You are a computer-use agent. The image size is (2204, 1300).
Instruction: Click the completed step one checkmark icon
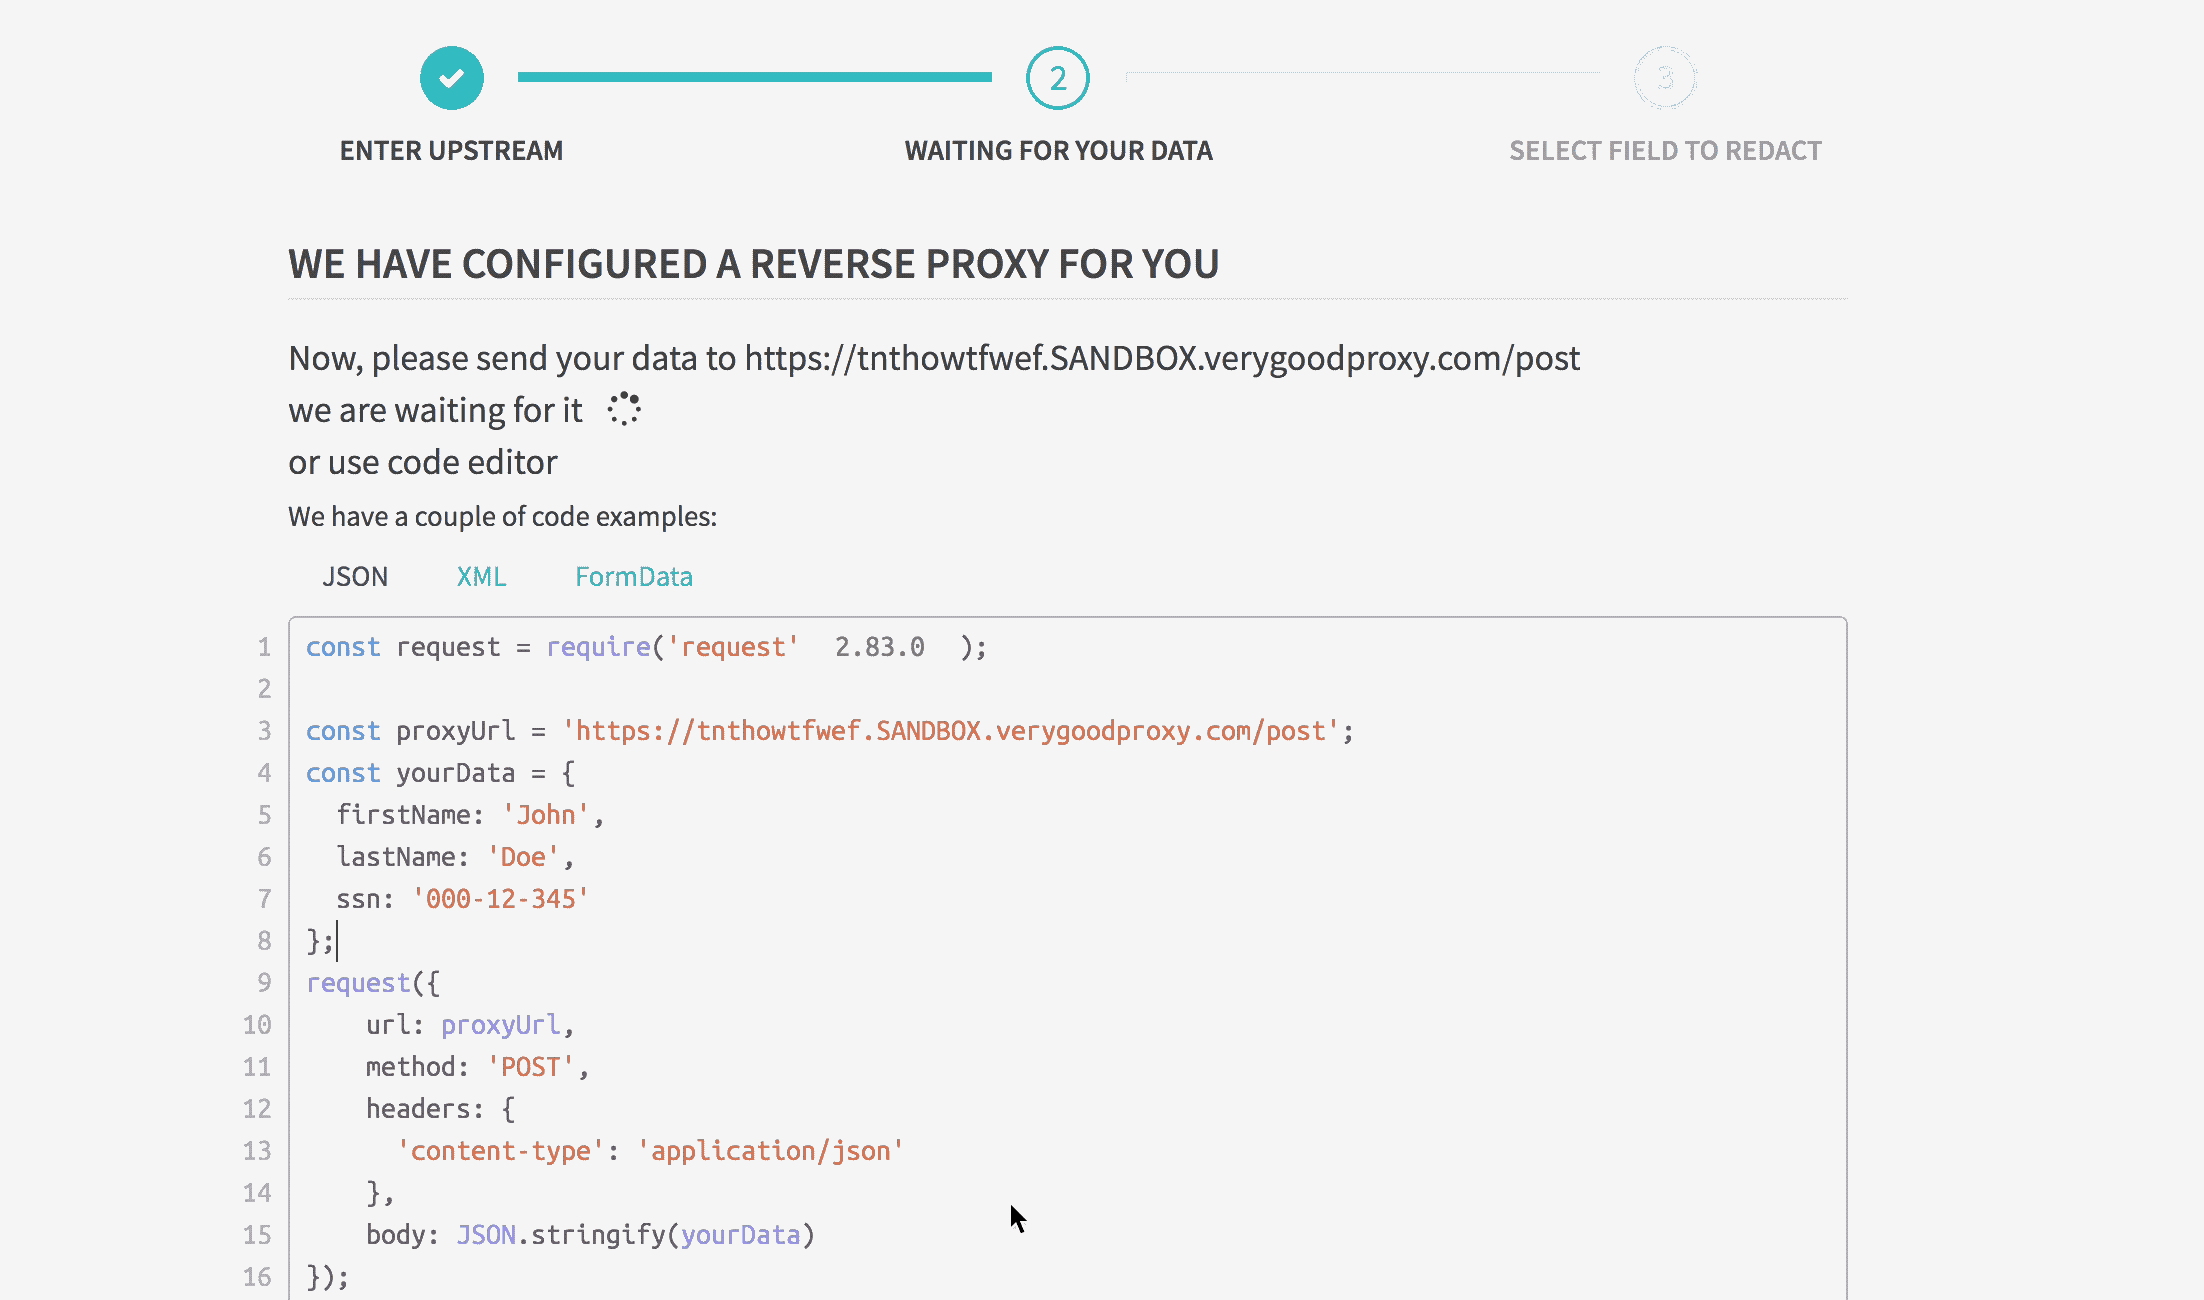pos(452,78)
